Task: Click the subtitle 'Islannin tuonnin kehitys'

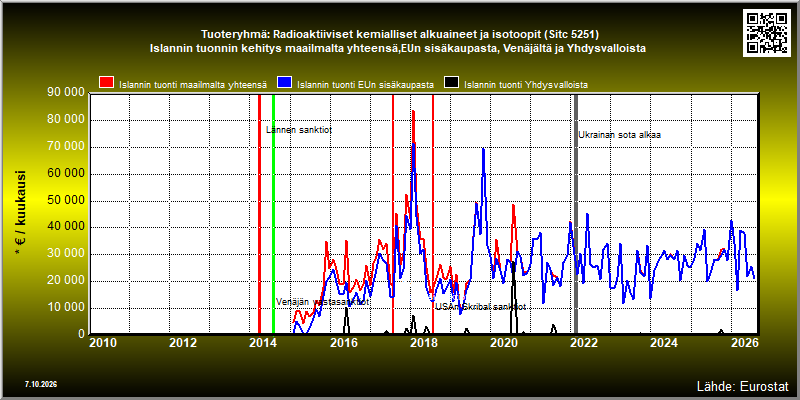Action: tap(398, 49)
